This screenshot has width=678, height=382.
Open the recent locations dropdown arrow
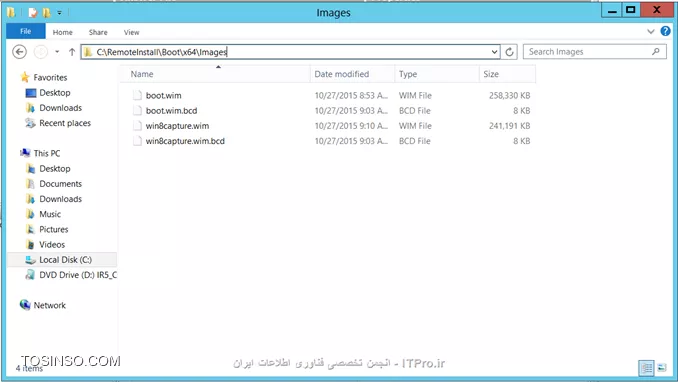click(57, 52)
